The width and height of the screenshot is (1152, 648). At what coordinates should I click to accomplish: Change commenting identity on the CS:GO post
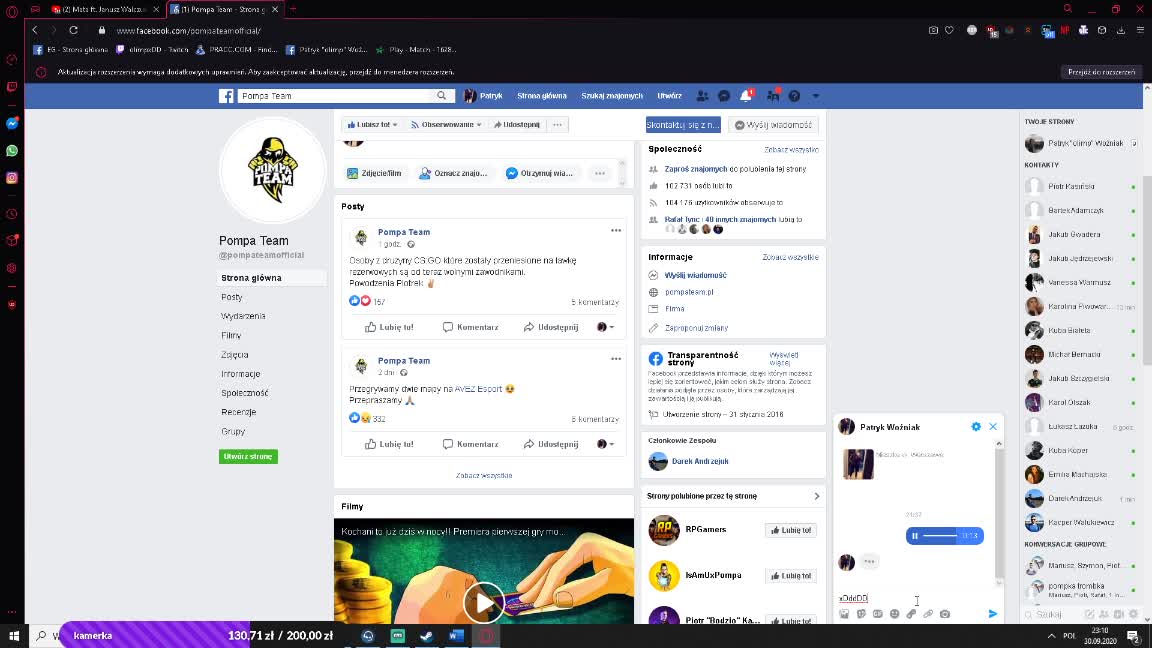point(605,327)
